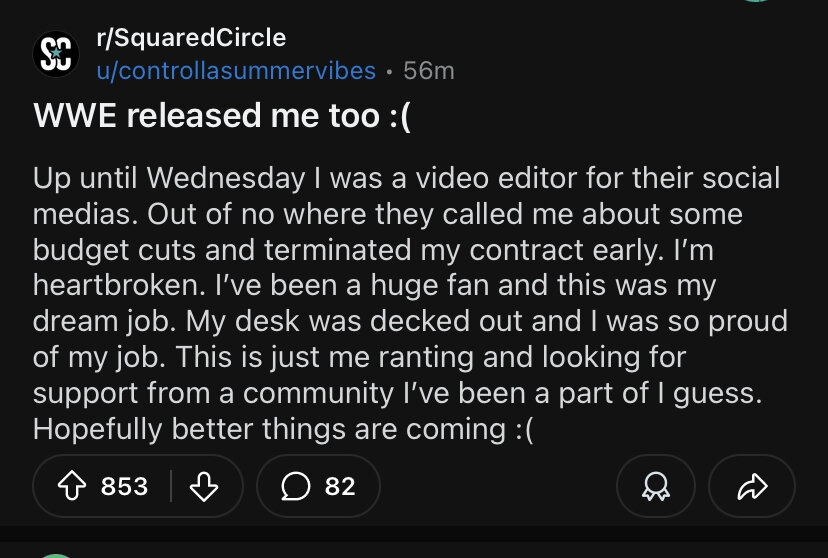This screenshot has width=828, height=558.
Task: Visit u/controllasummervibes profile
Action: click(236, 71)
